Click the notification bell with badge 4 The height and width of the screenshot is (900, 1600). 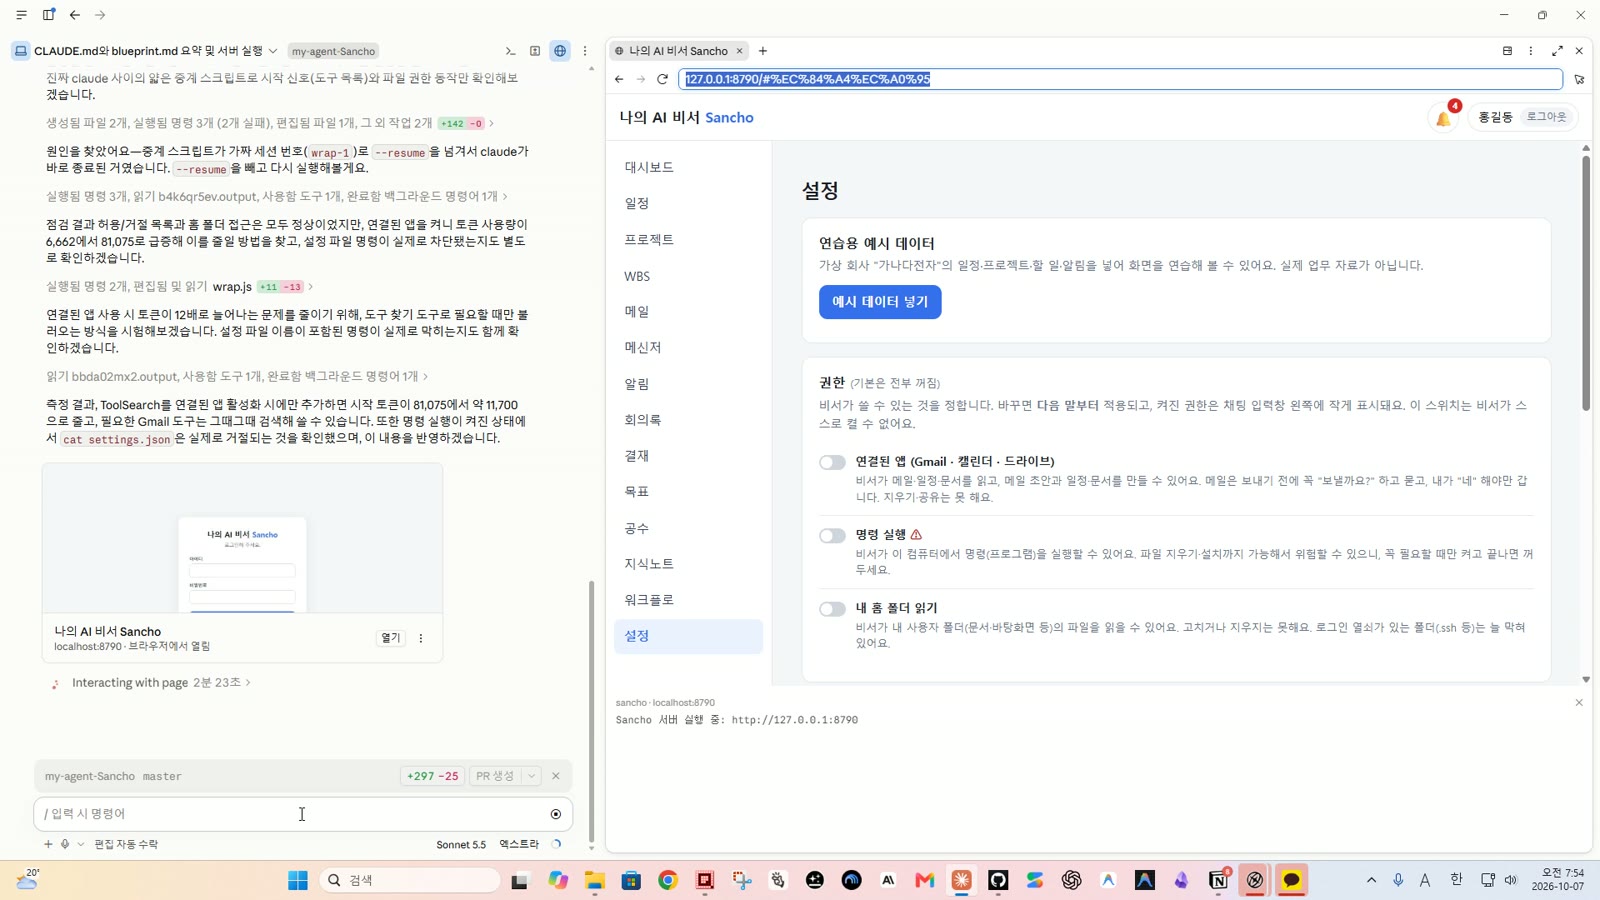pos(1444,117)
